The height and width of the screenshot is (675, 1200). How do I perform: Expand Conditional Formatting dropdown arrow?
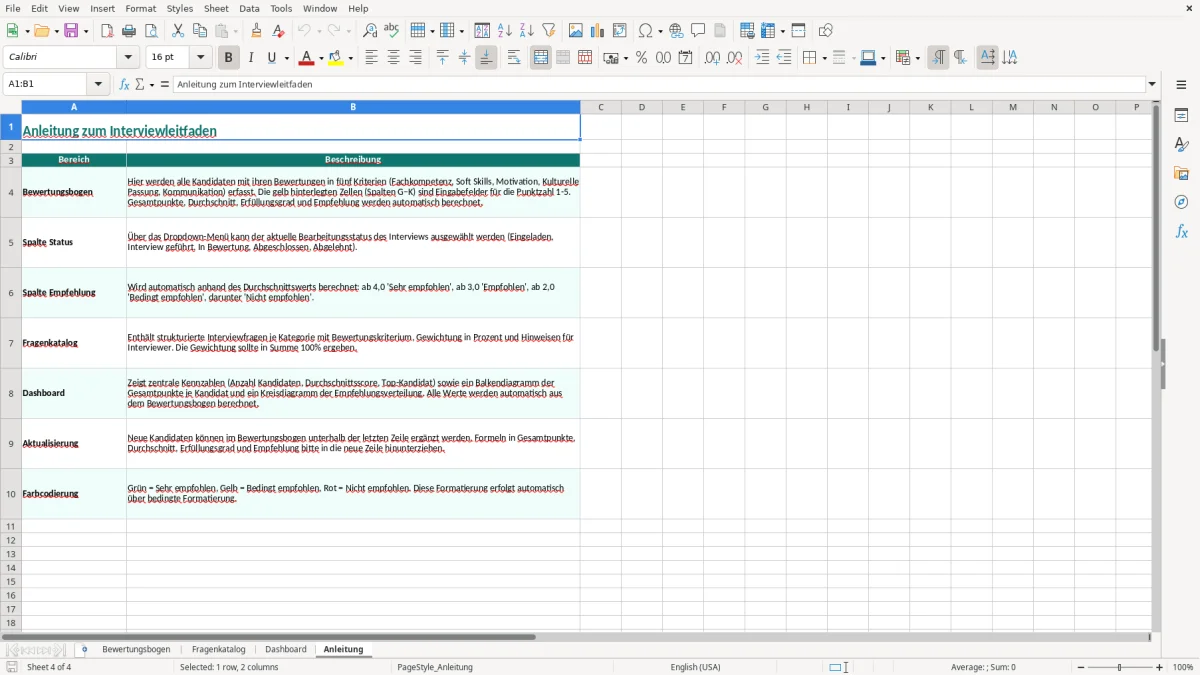(917, 58)
